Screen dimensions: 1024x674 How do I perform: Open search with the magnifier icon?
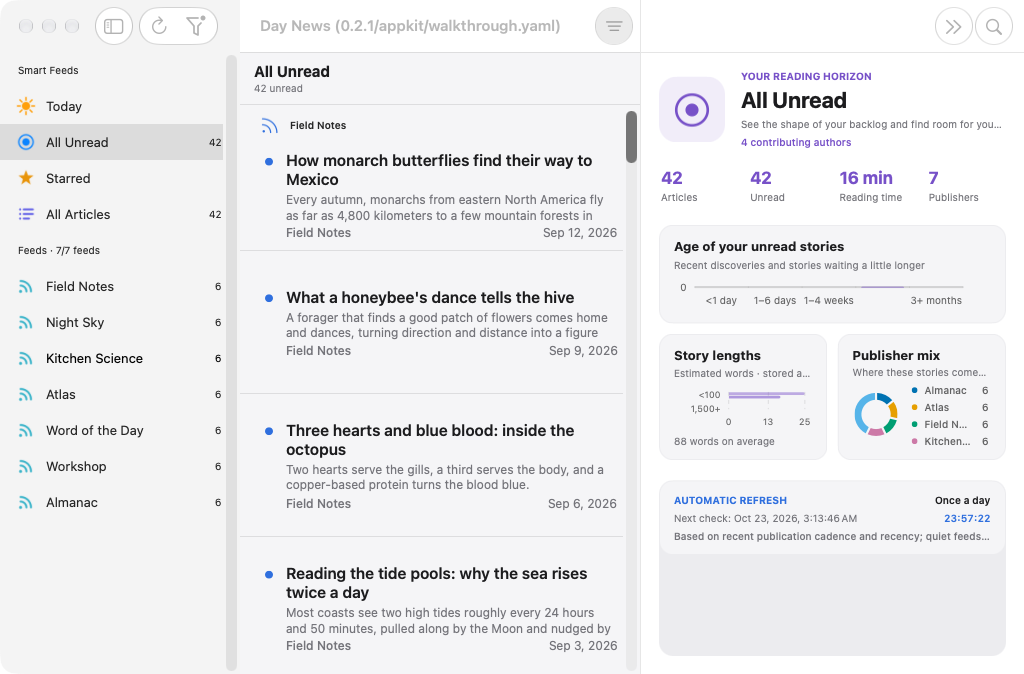click(994, 26)
